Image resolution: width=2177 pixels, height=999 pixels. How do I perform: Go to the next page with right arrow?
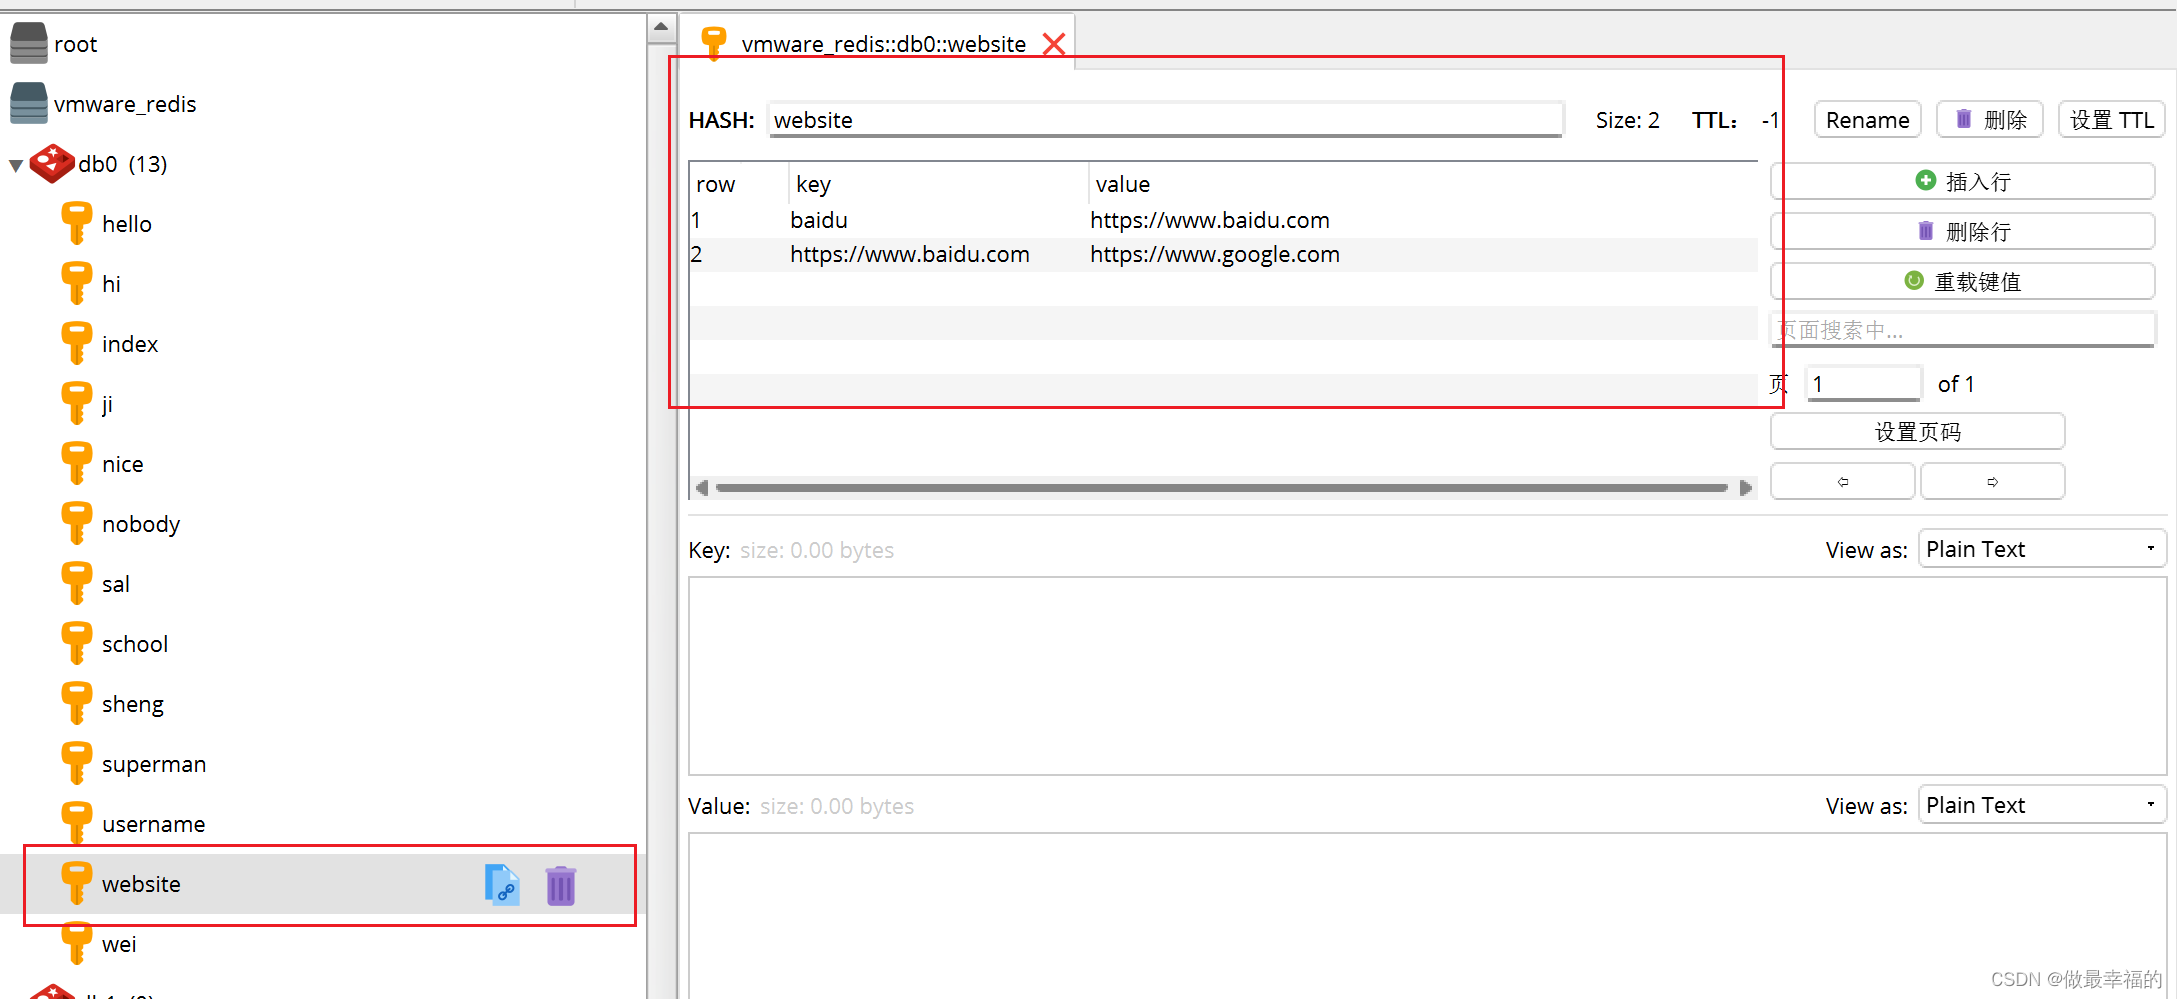pos(1992,481)
